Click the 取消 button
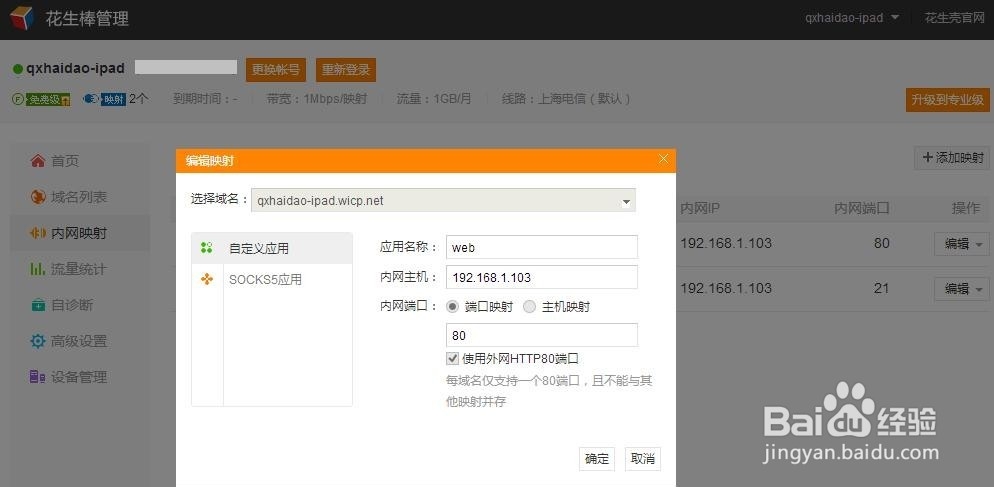This screenshot has height=487, width=994. (x=643, y=459)
